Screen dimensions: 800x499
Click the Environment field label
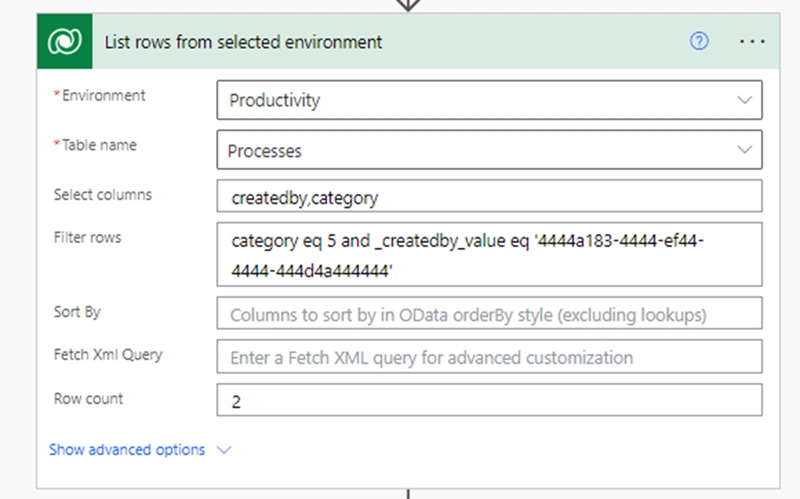[x=103, y=96]
